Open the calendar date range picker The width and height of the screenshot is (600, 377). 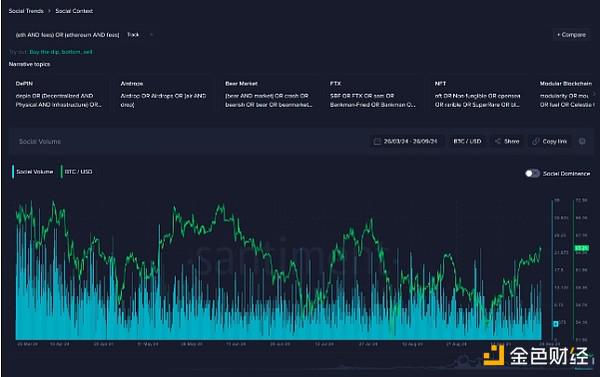377,142
